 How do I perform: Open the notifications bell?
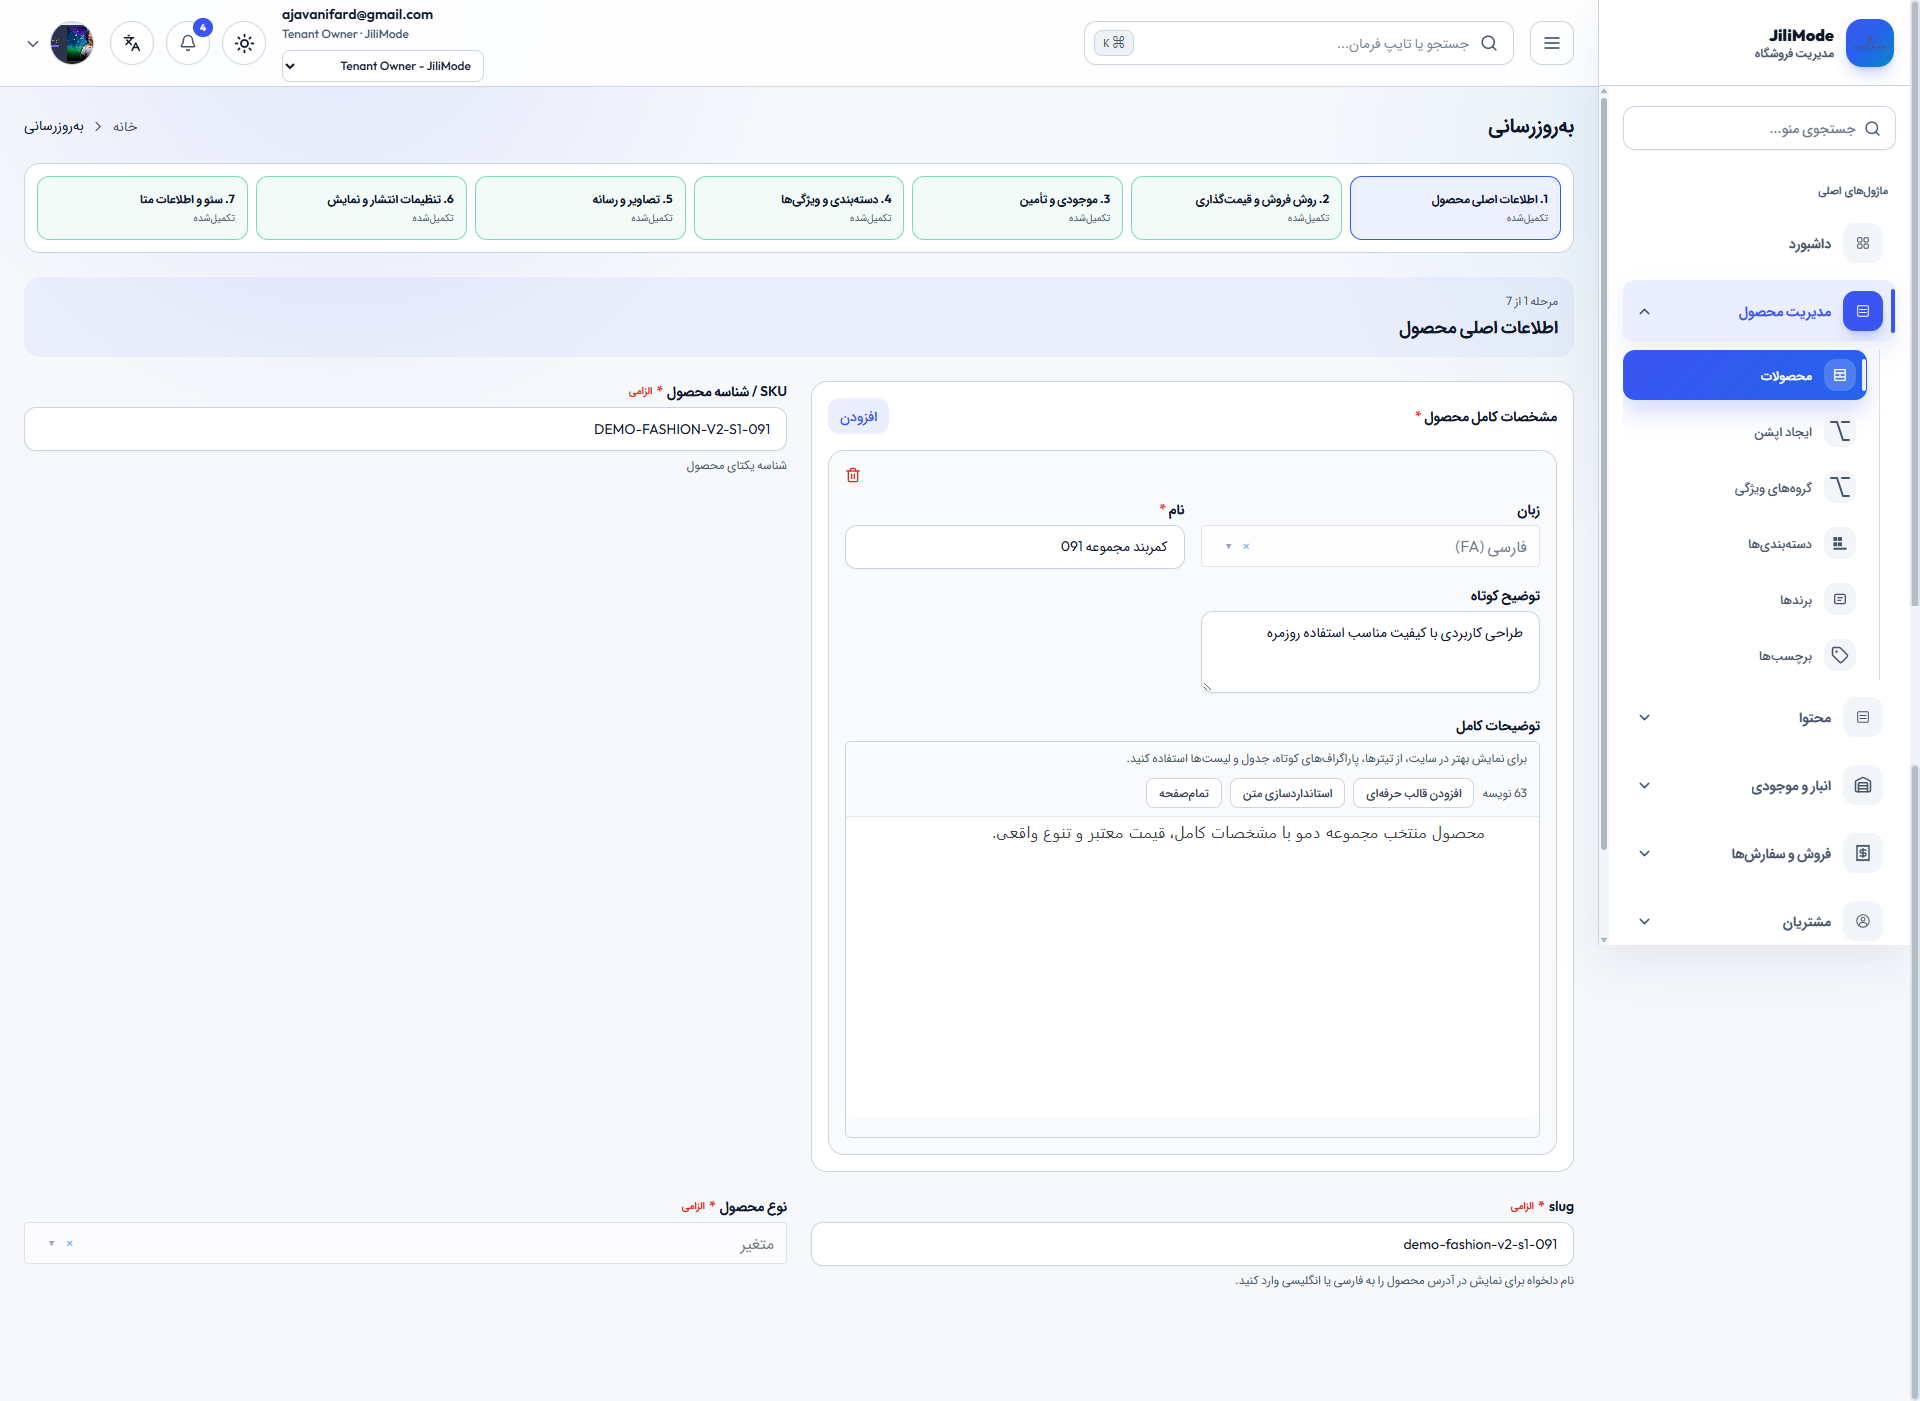(188, 43)
